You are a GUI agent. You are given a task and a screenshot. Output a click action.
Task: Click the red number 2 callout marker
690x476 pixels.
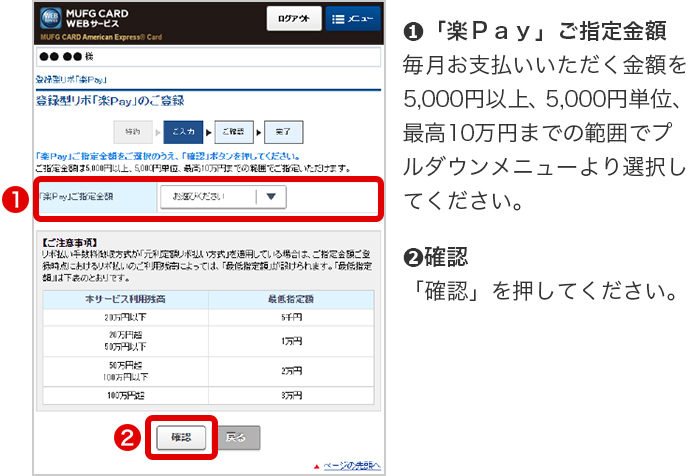pyautogui.click(x=127, y=437)
